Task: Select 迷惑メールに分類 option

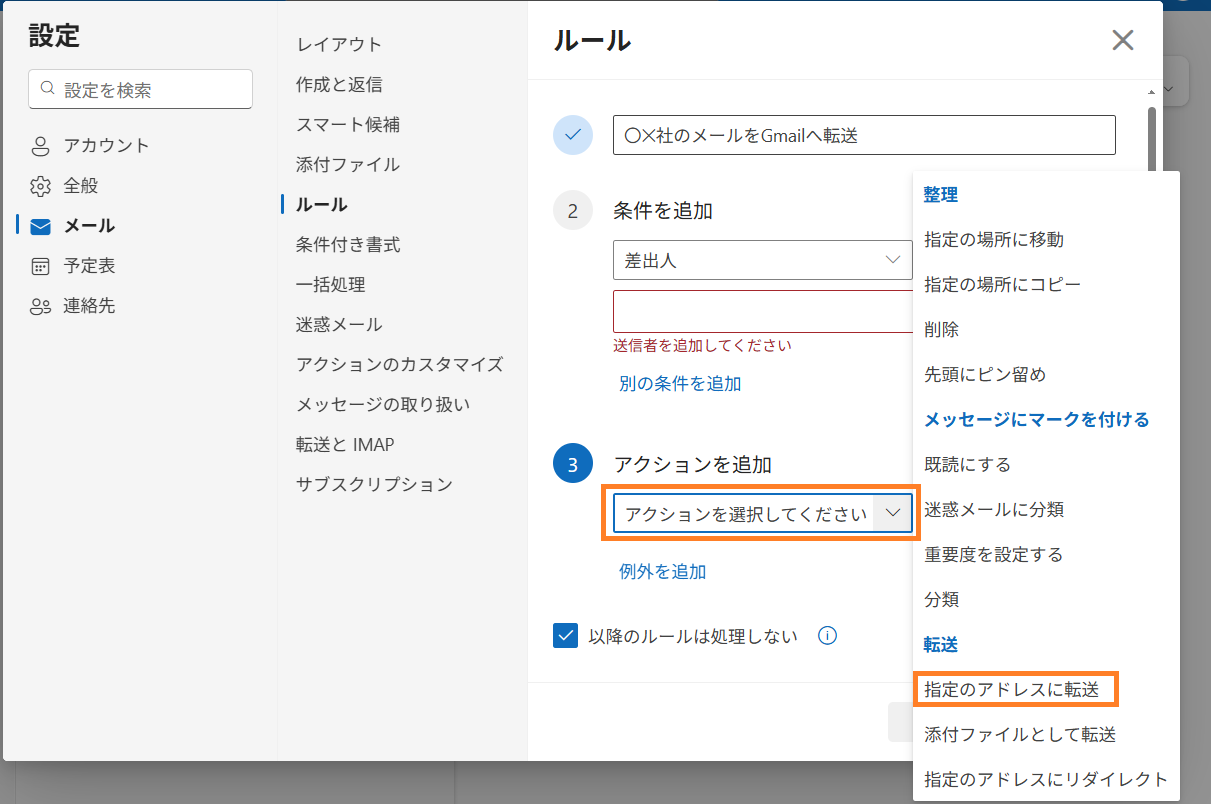Action: [x=994, y=509]
